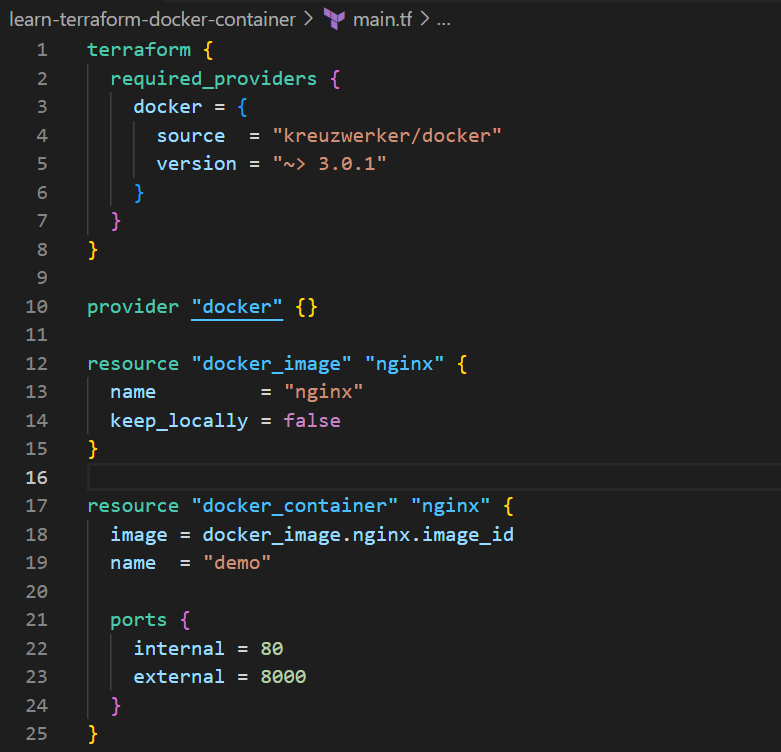This screenshot has height=752, width=781.
Task: Expand chevron after learn-terraform-docker-container breadcrumb
Action: pos(308,19)
